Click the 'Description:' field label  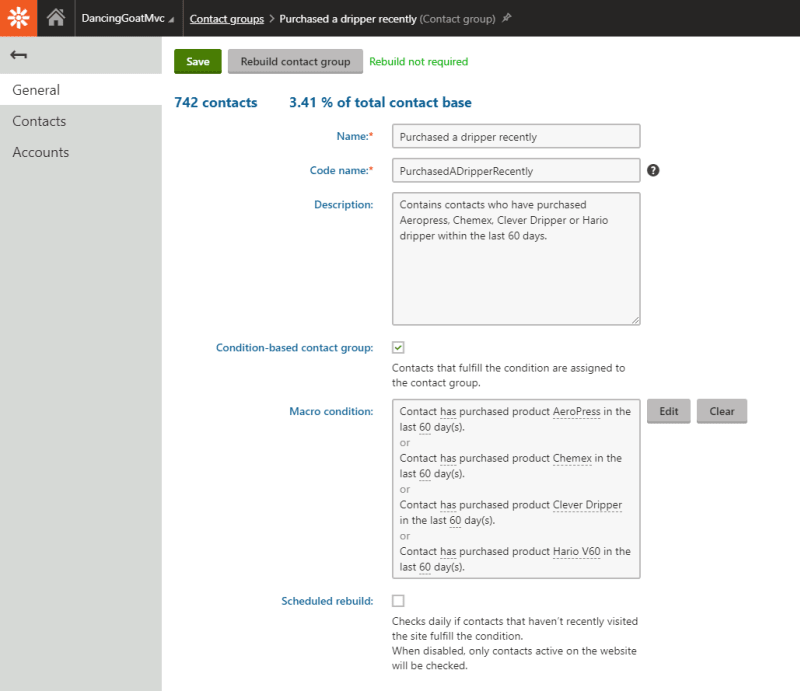point(343,205)
